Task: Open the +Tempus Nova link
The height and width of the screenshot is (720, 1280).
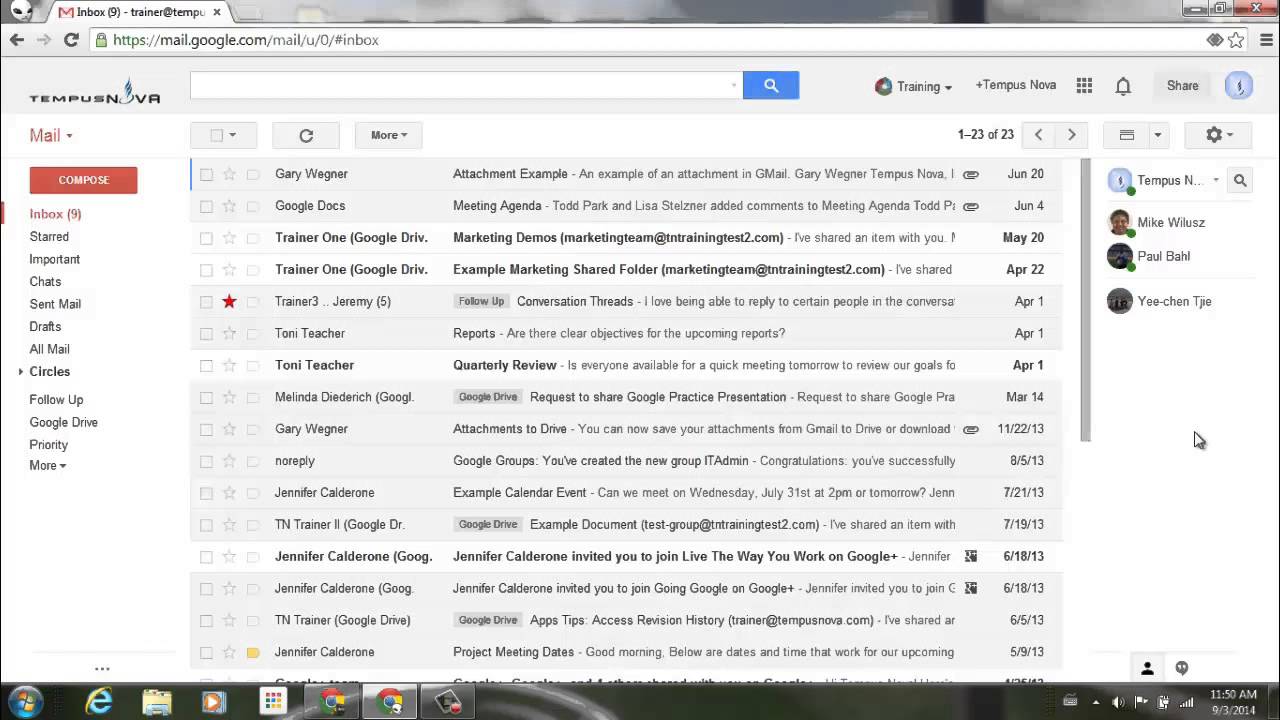Action: pyautogui.click(x=1015, y=85)
